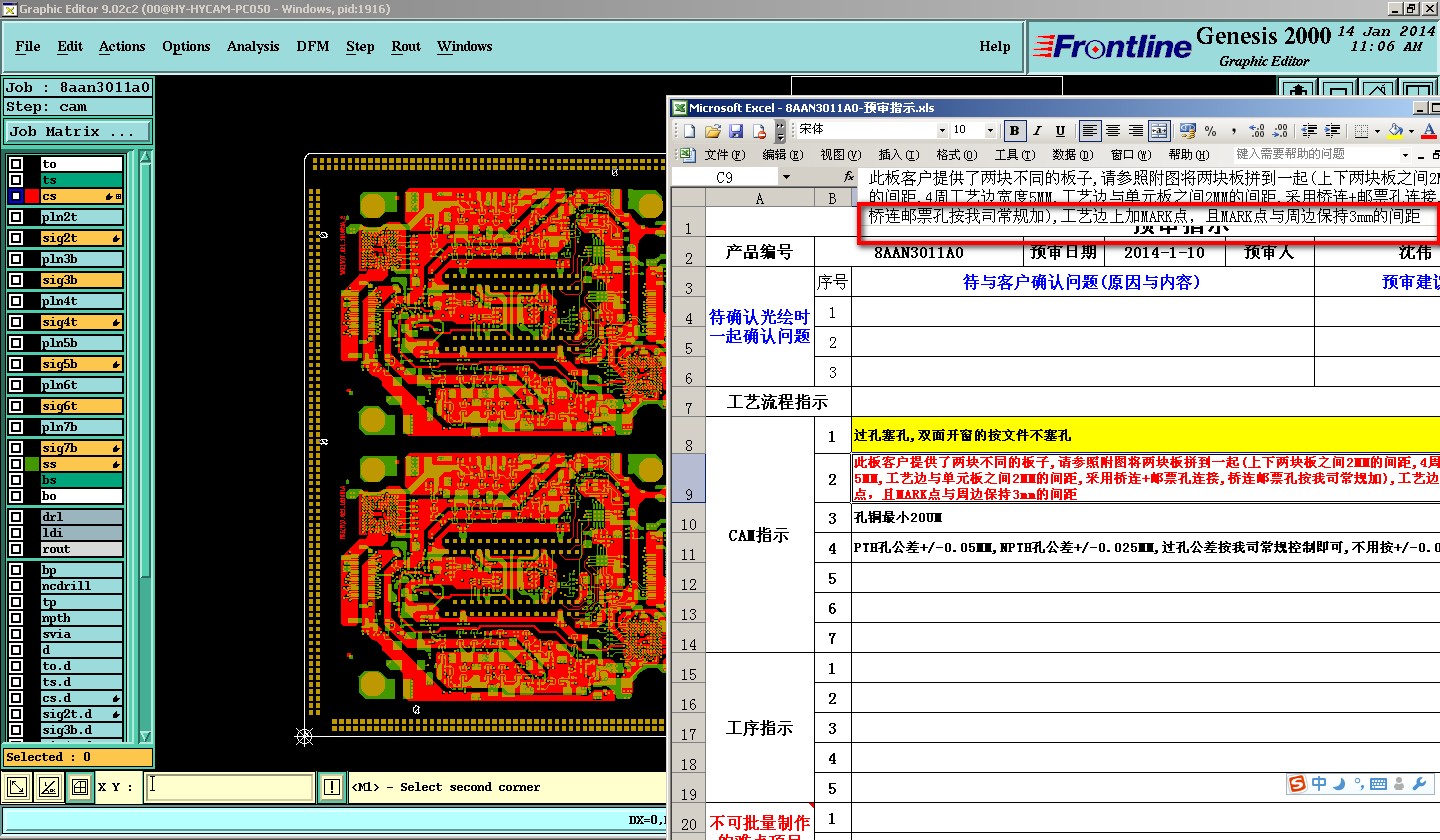The image size is (1440, 840).
Task: Click the exclamation mark icon in Genesis
Action: pos(332,787)
